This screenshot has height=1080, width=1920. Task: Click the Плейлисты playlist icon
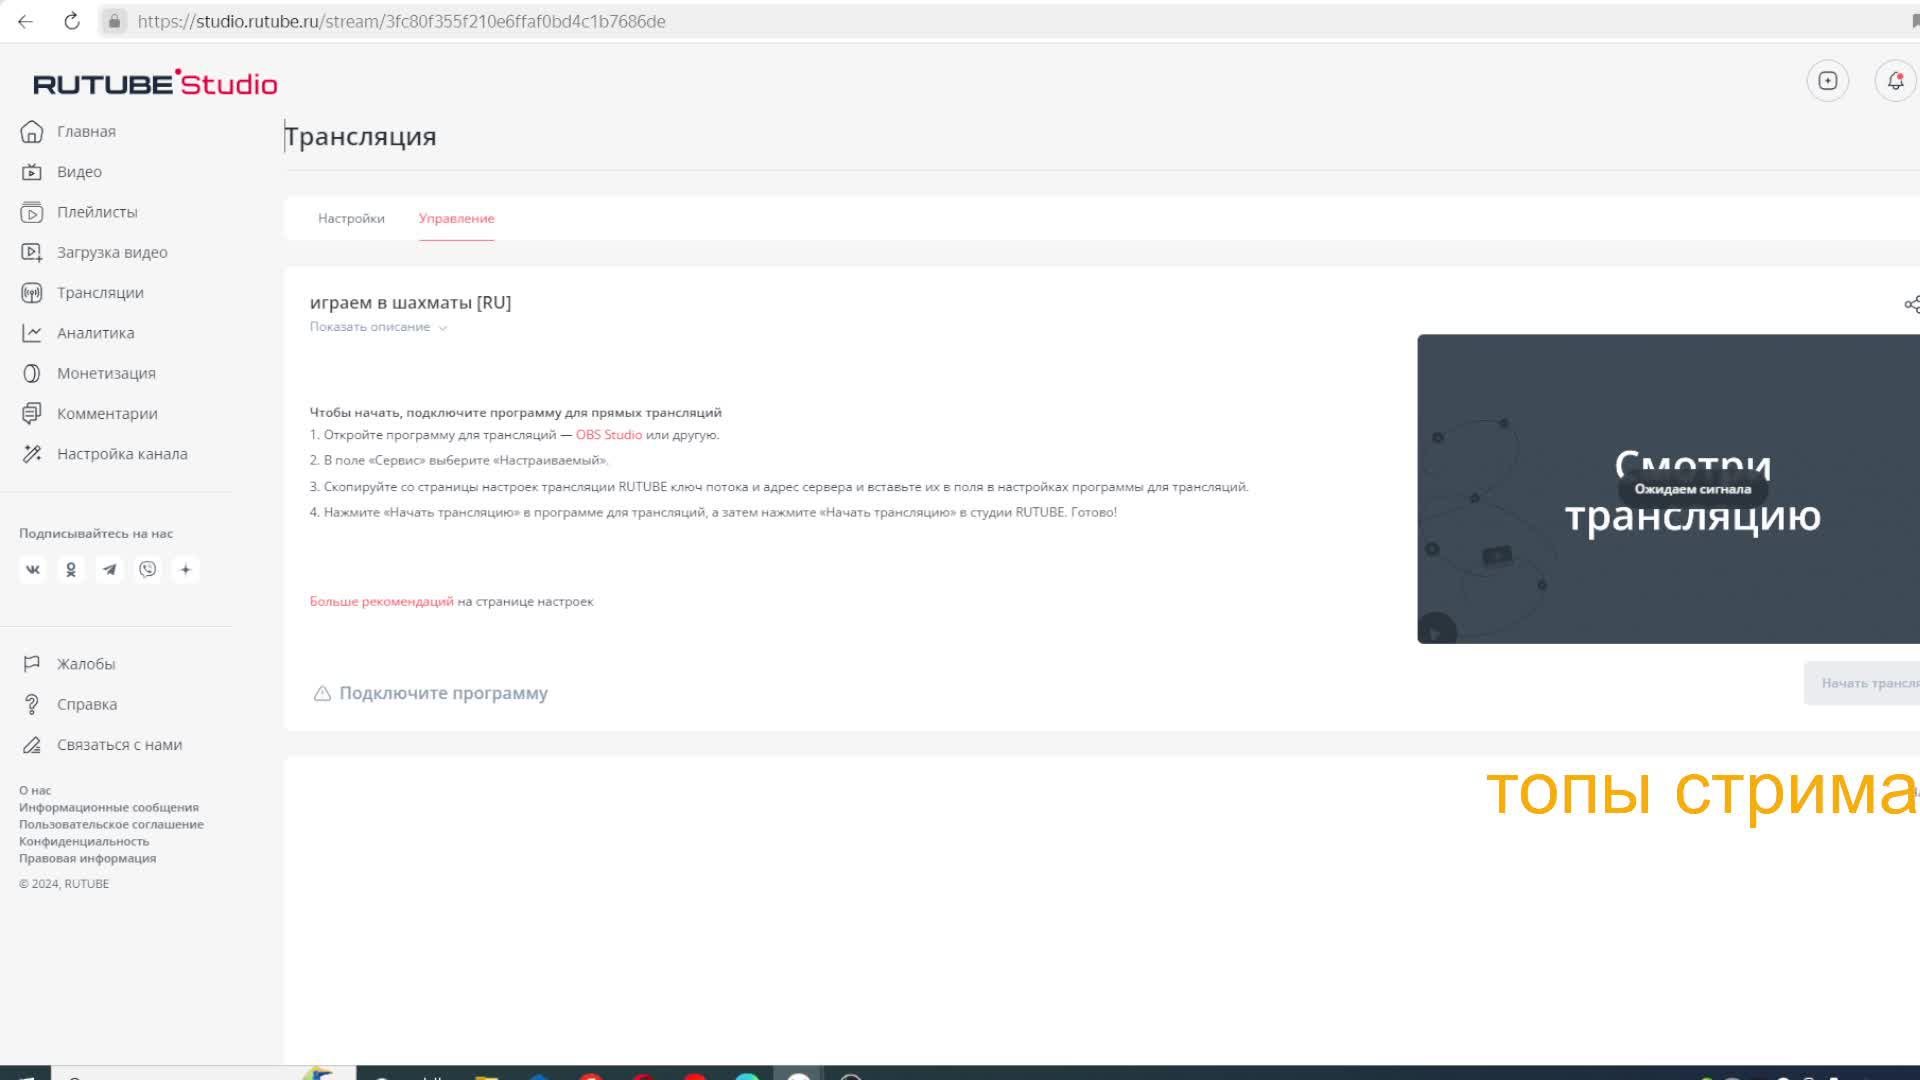32,212
